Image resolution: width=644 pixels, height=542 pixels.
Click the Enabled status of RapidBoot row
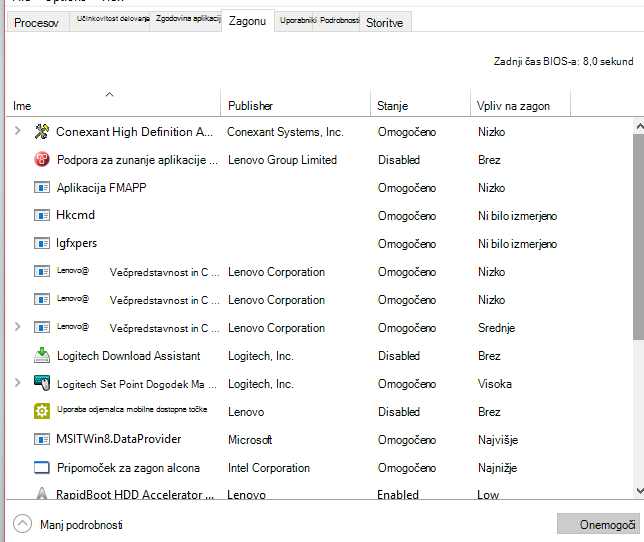pos(398,494)
